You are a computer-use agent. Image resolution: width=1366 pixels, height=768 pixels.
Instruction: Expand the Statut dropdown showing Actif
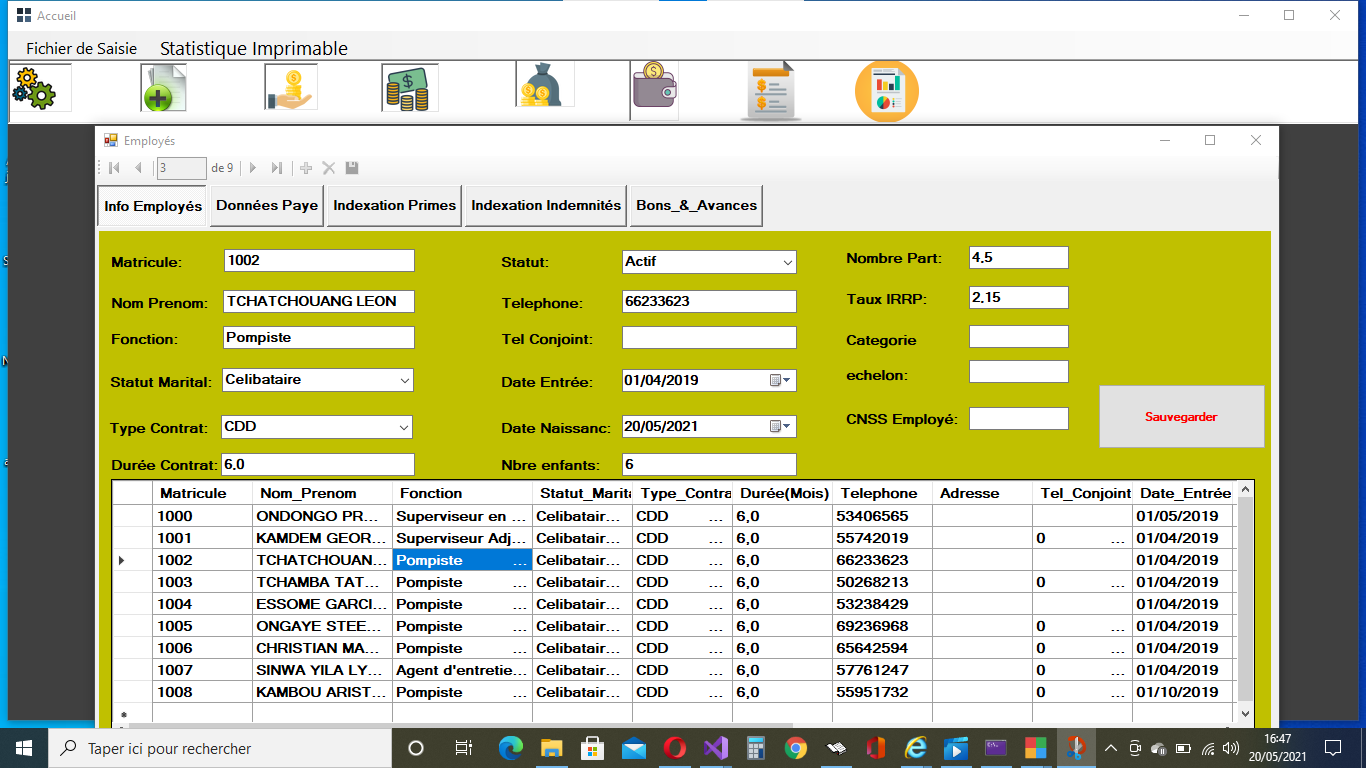(x=787, y=262)
